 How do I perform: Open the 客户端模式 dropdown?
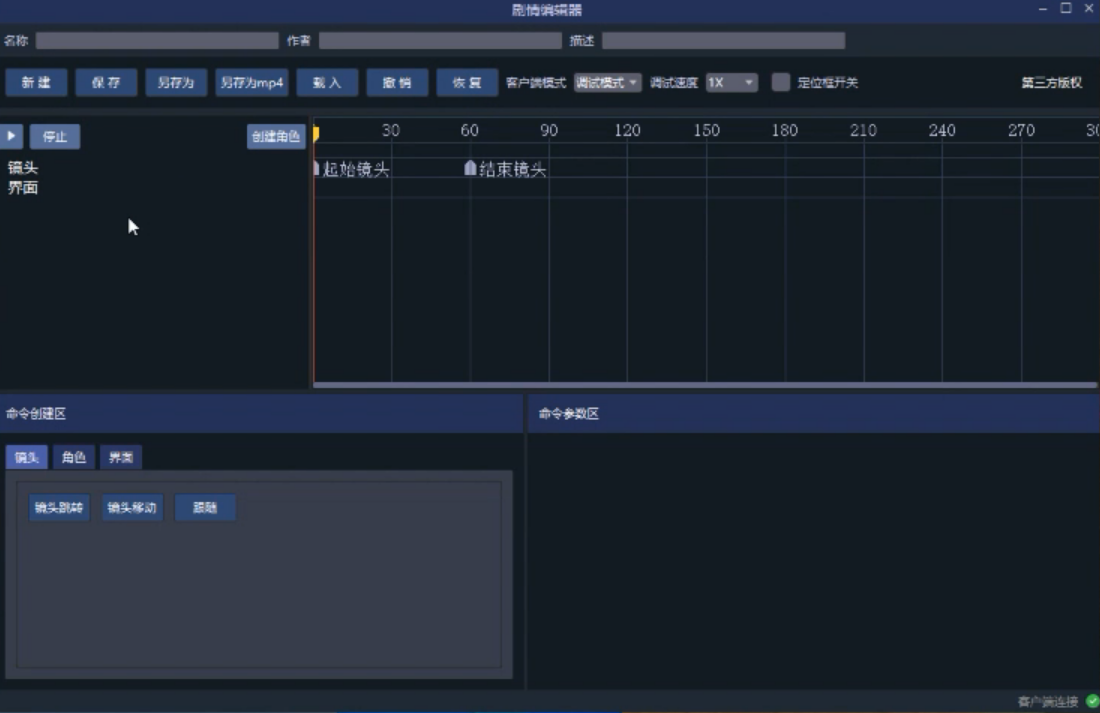pyautogui.click(x=607, y=83)
